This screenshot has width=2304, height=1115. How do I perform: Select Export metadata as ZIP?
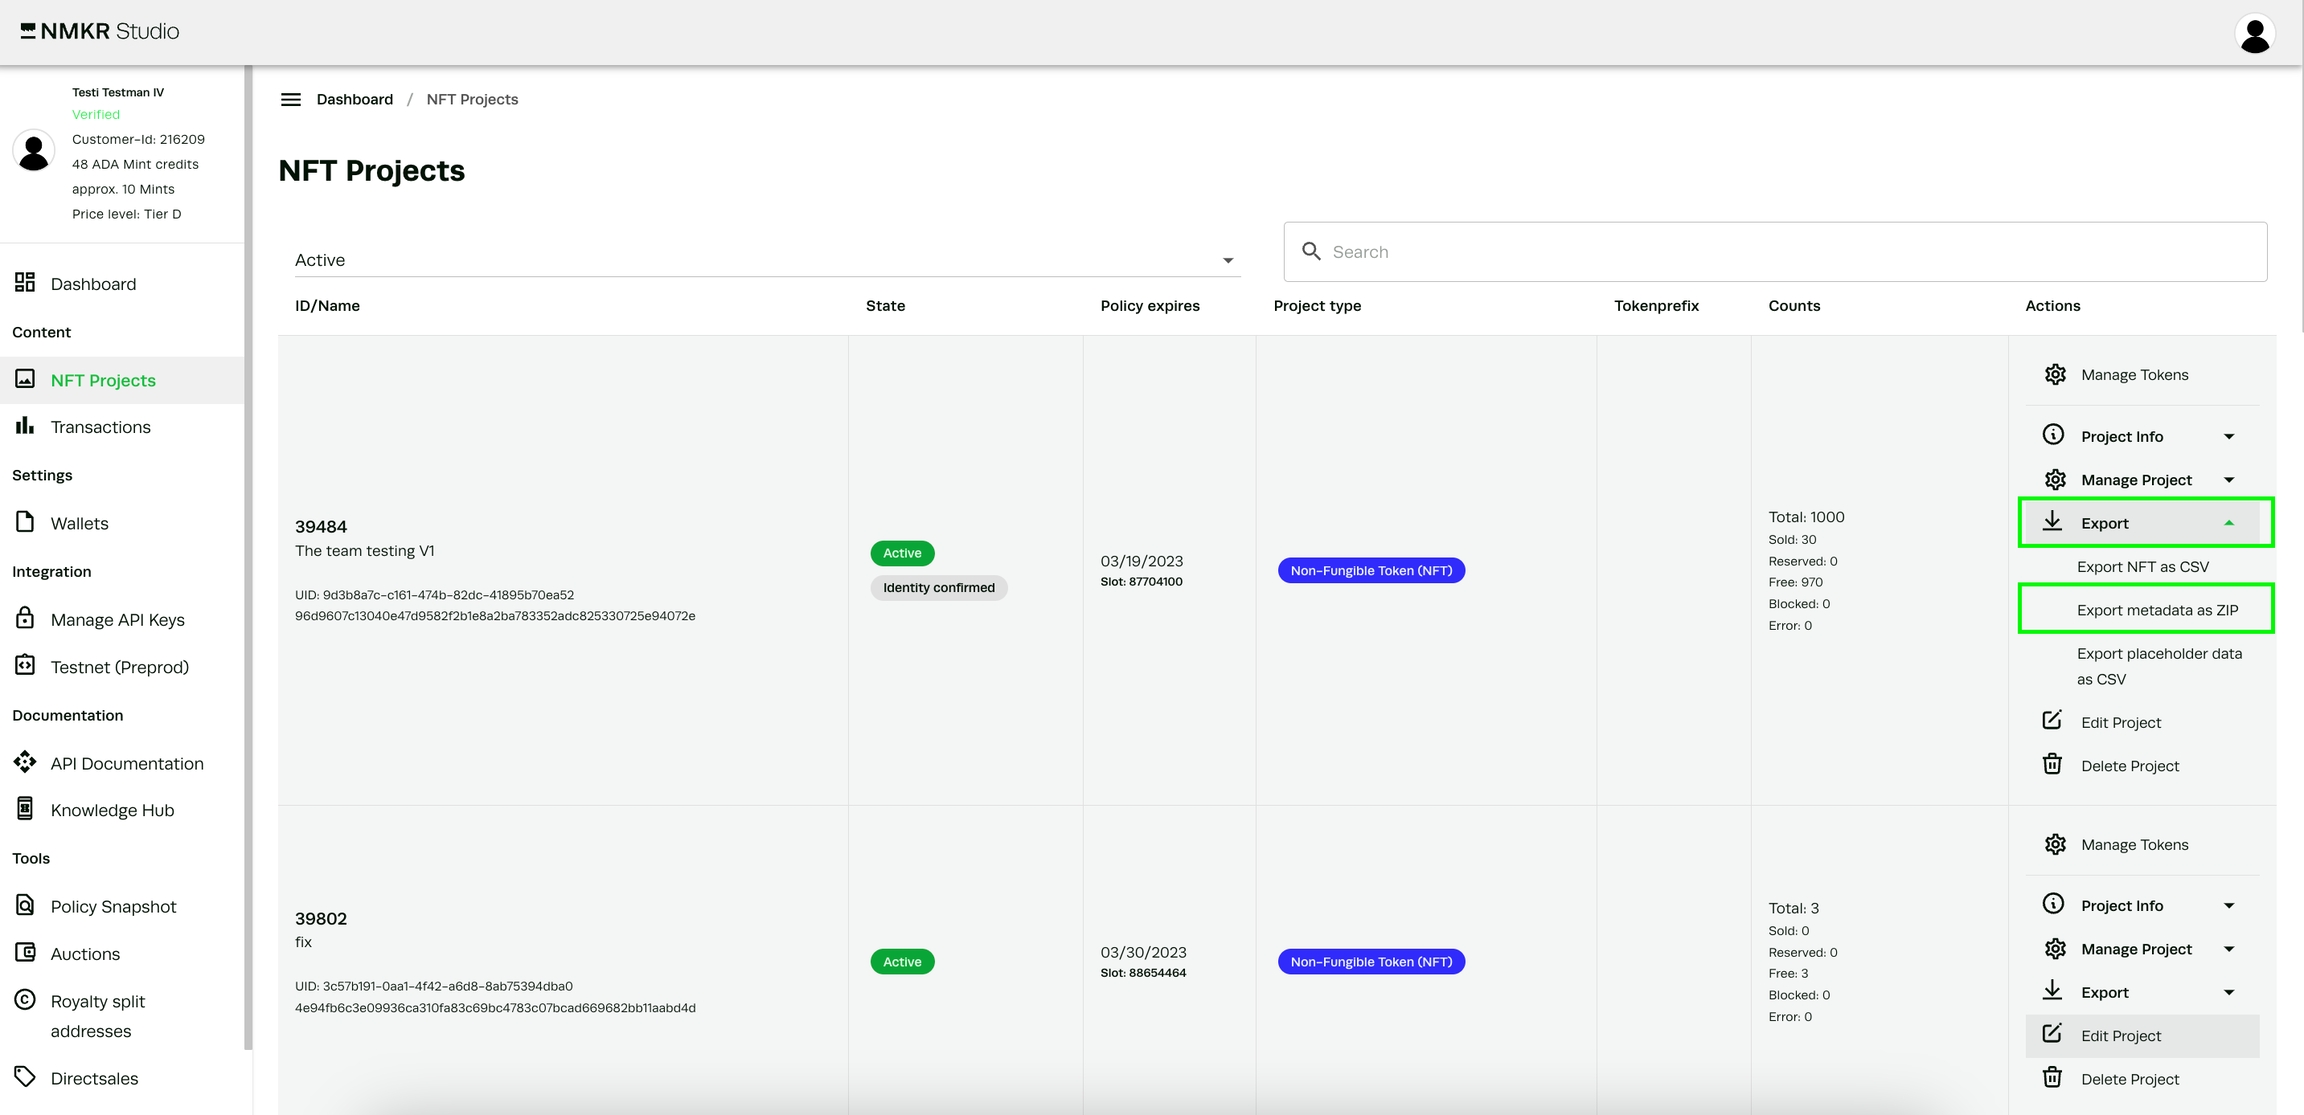pos(2156,610)
